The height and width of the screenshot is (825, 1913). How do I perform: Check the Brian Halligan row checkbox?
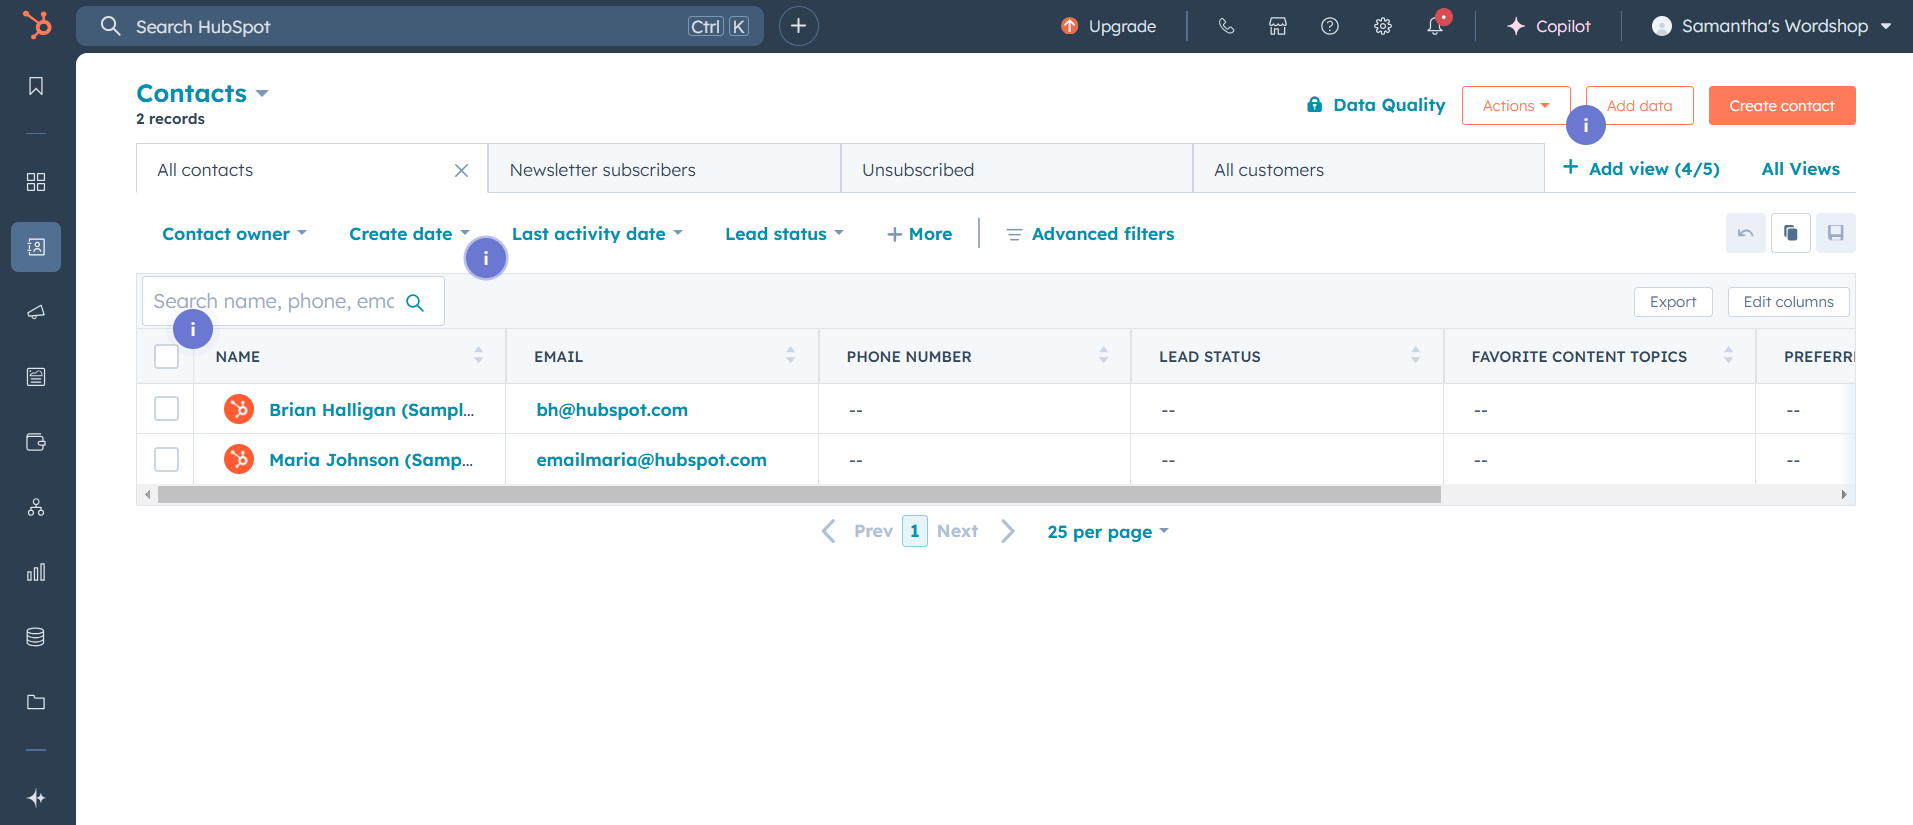point(167,409)
